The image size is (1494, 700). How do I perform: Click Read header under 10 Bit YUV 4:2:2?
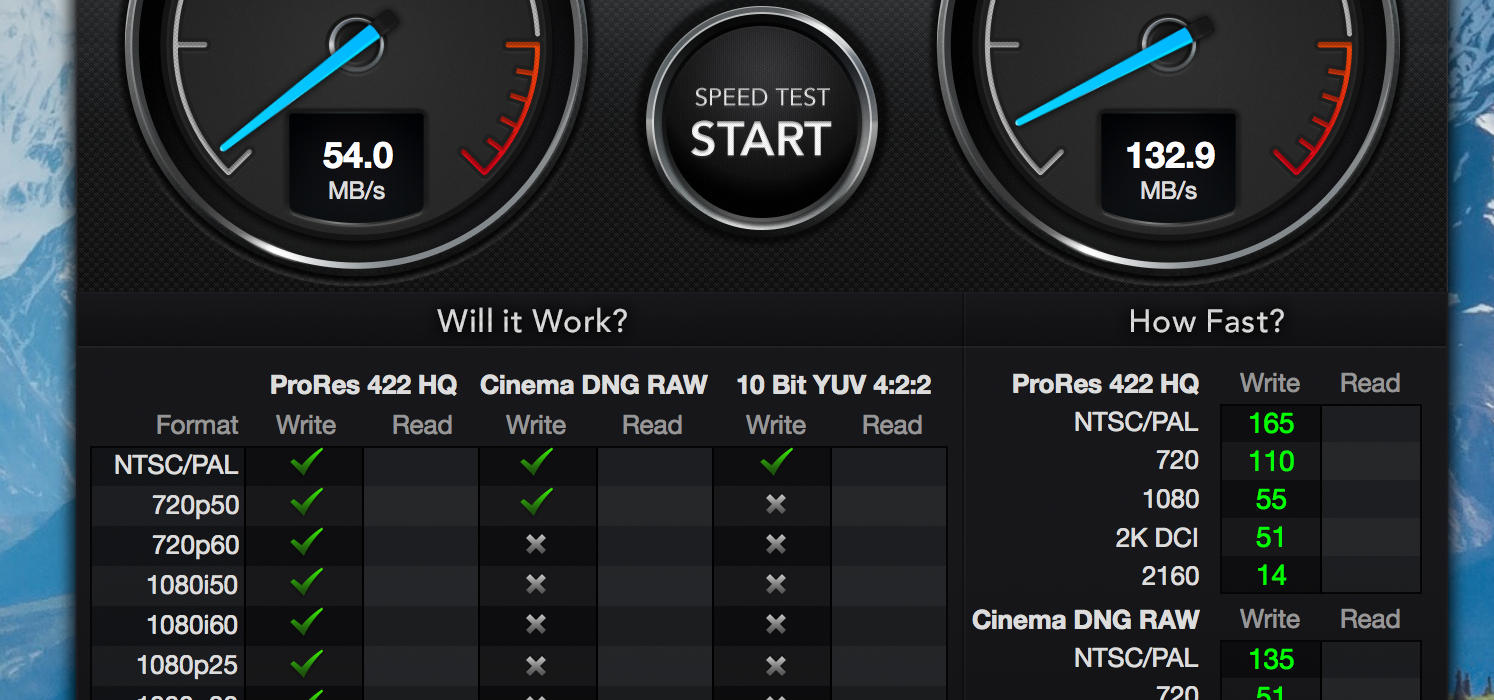pyautogui.click(x=892, y=425)
